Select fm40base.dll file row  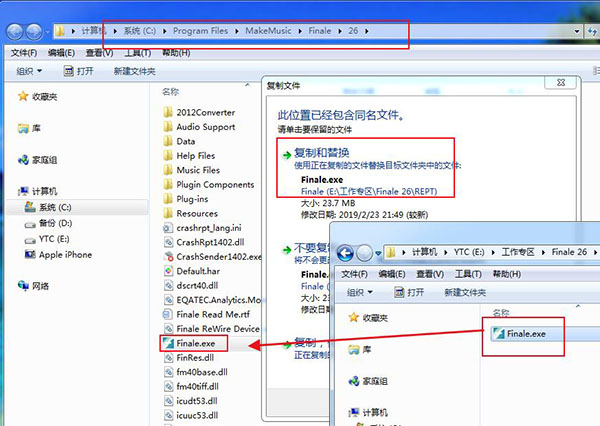click(196, 372)
